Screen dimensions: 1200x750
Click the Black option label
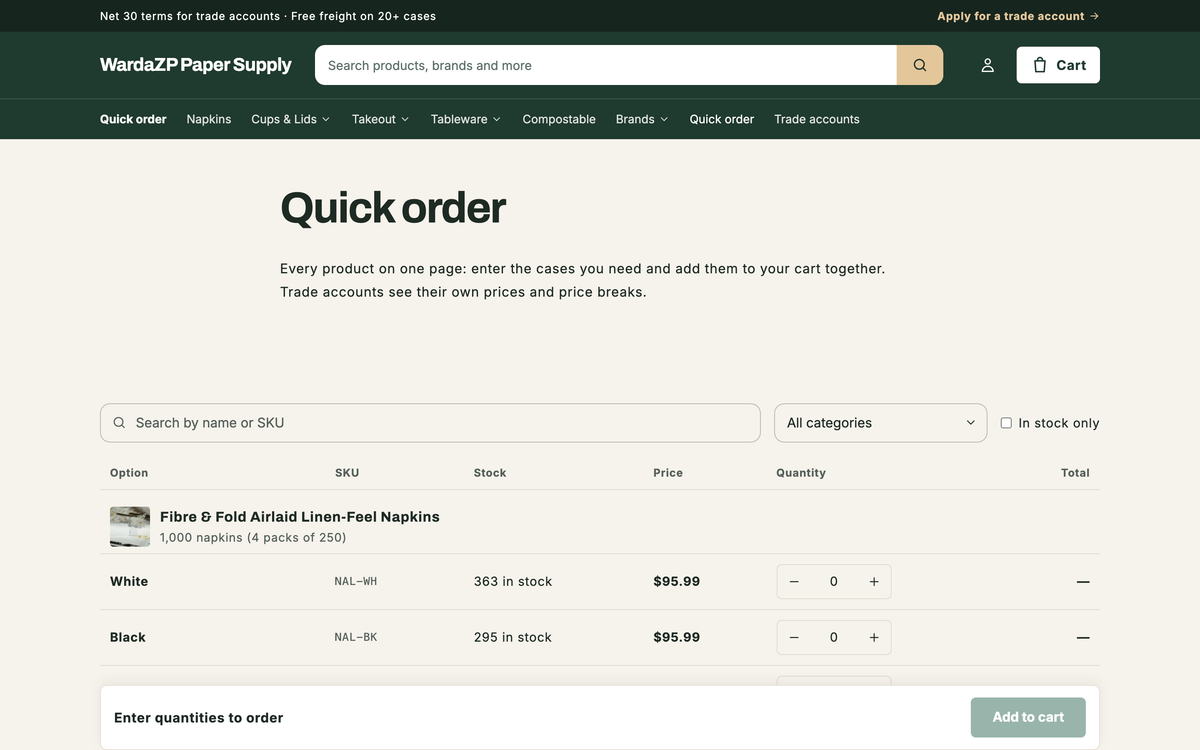point(128,637)
